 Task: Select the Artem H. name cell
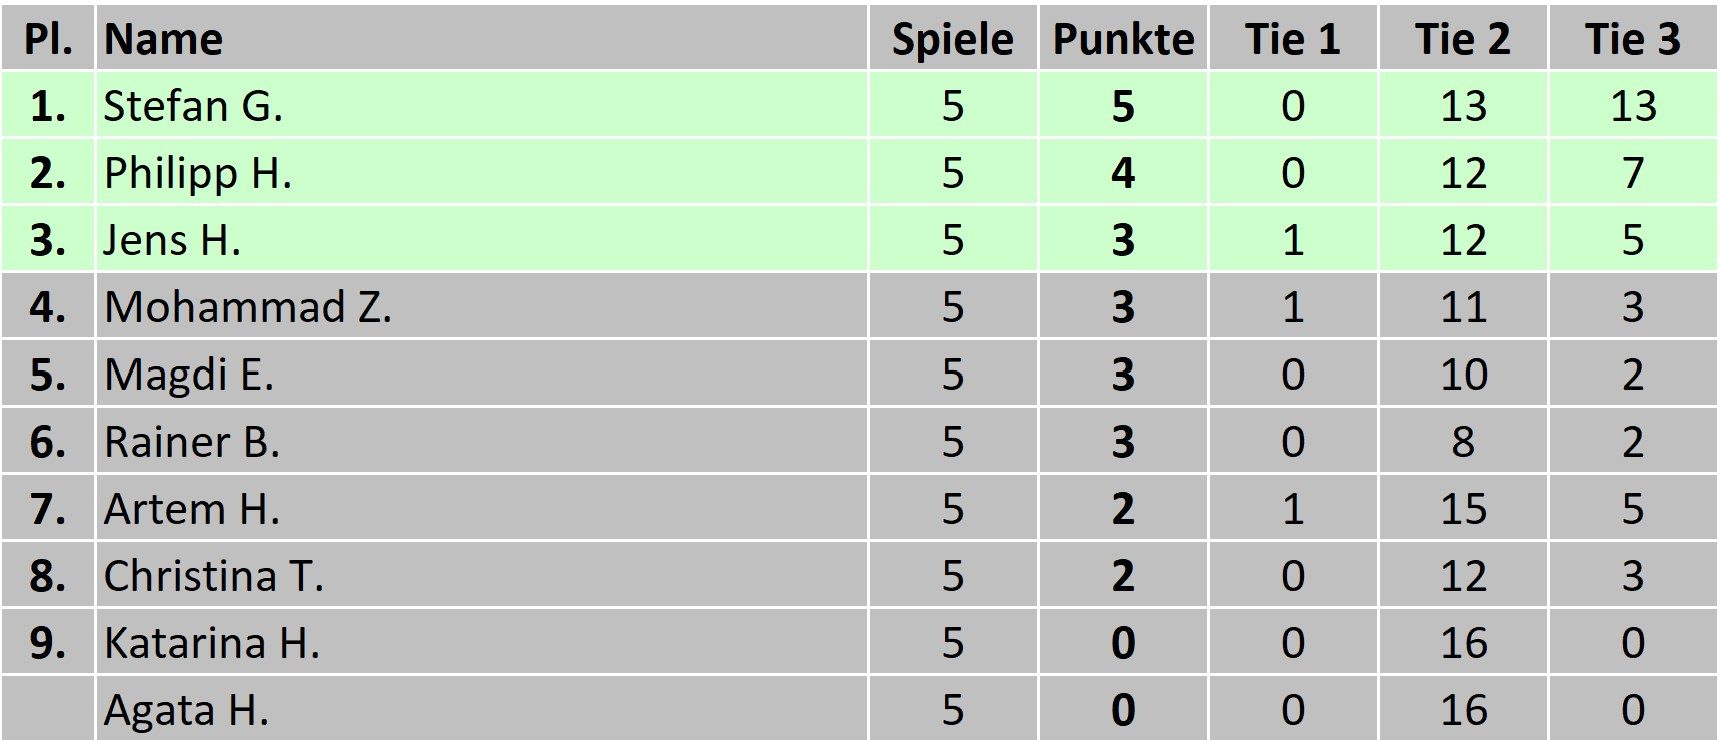192,509
